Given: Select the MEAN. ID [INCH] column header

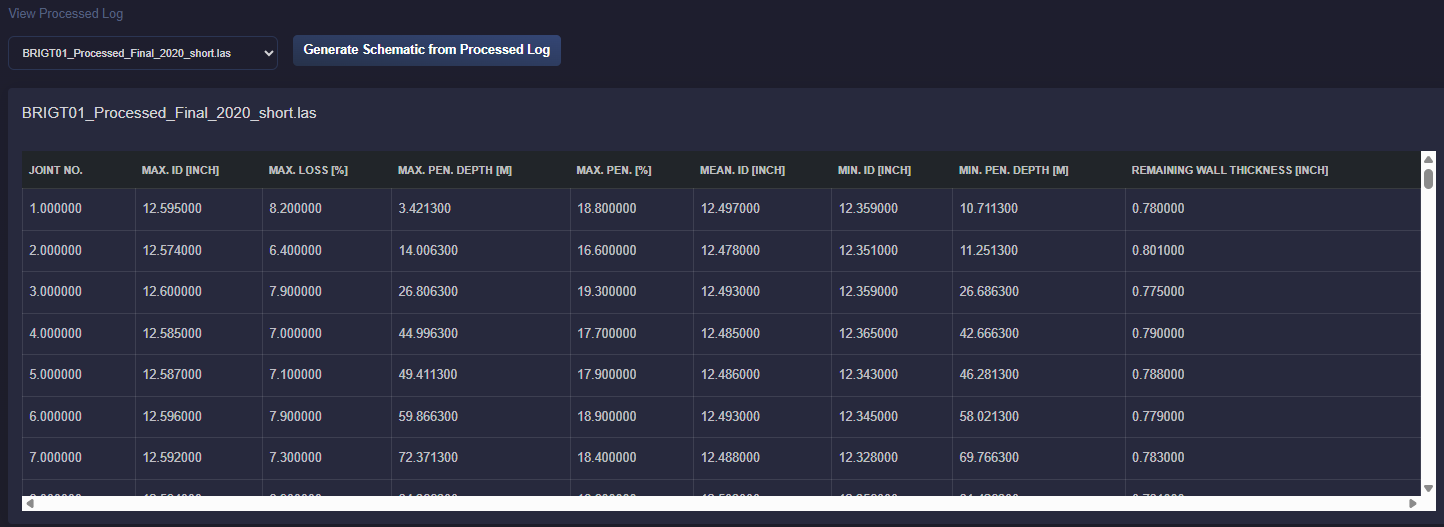Looking at the screenshot, I should click(742, 170).
